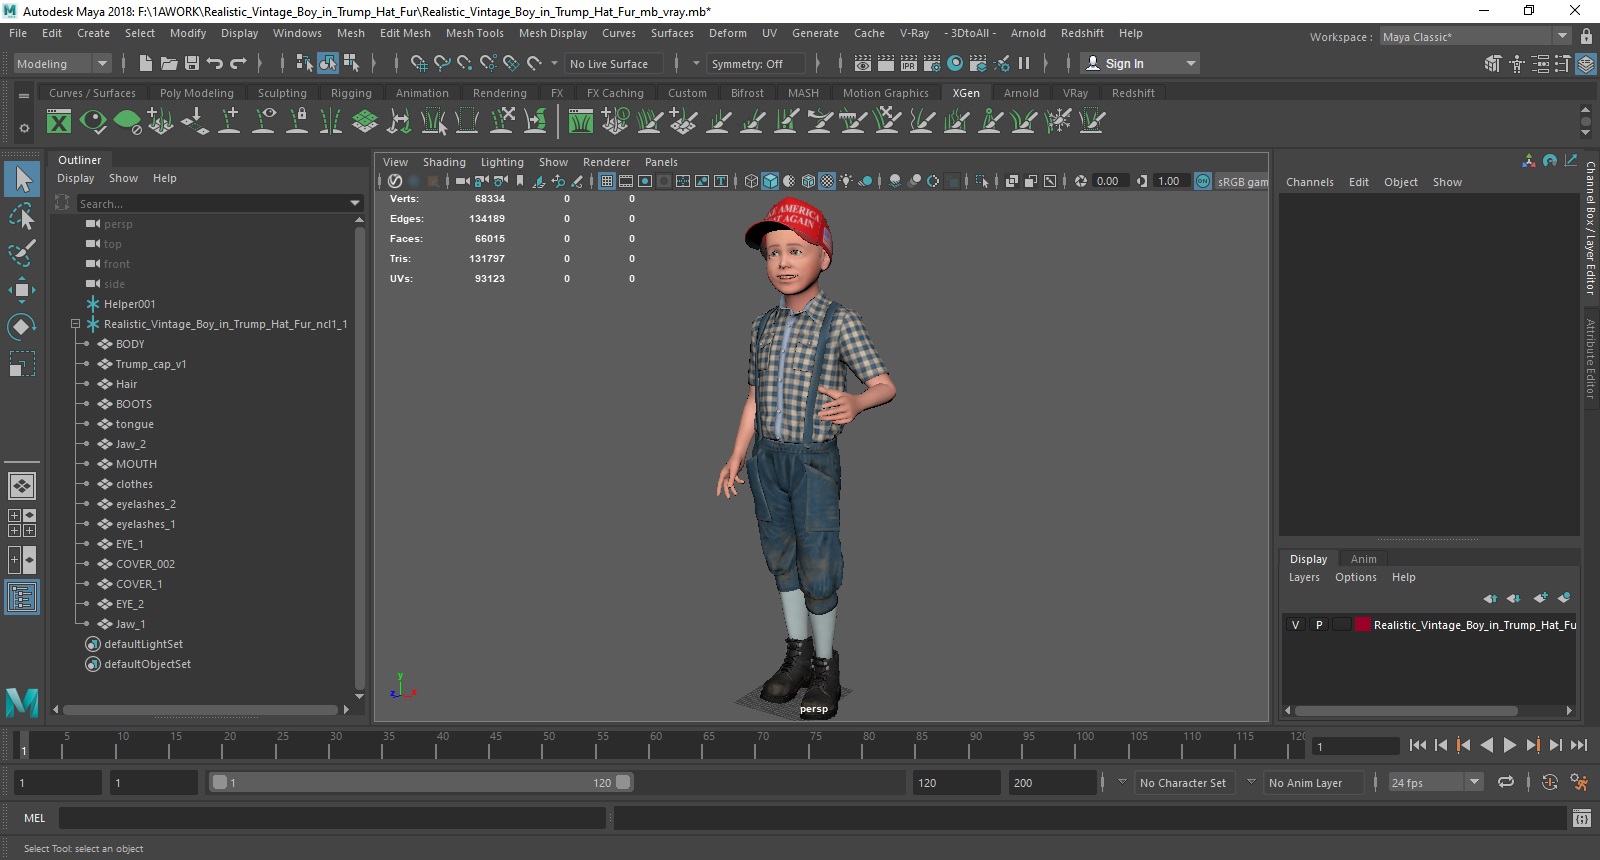Toggle layer playback P box

[1319, 625]
